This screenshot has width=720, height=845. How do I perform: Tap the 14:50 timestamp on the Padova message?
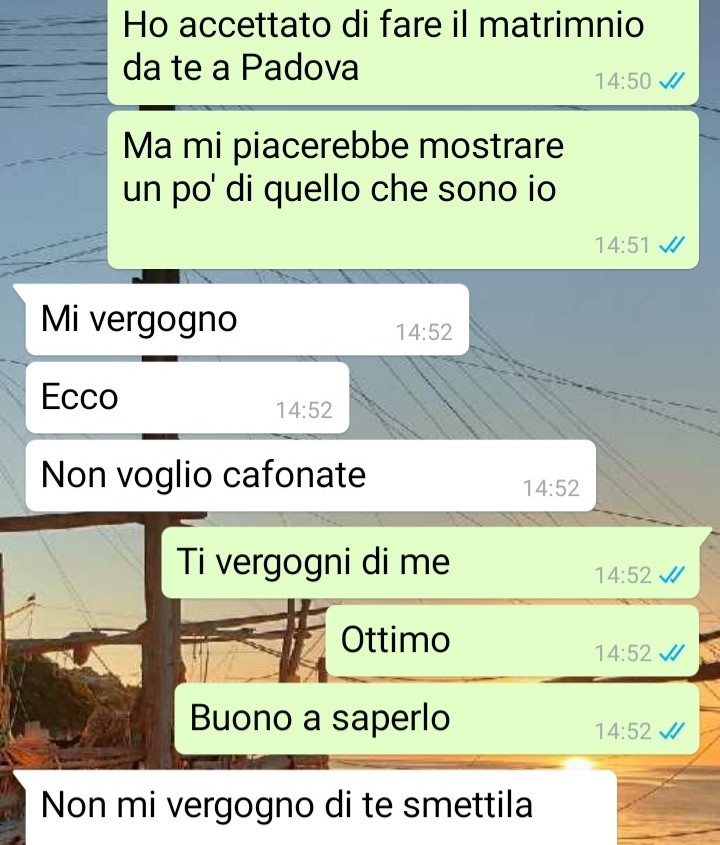(x=623, y=81)
